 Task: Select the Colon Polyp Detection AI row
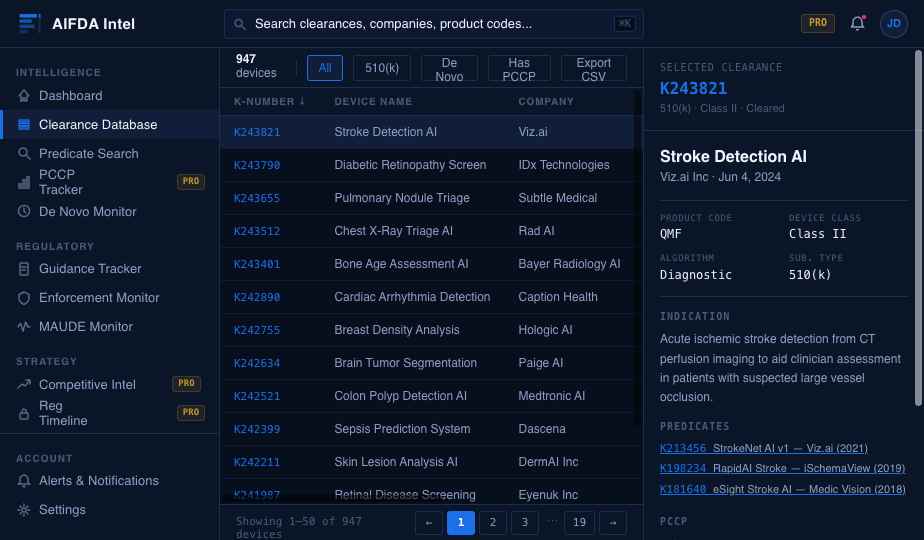coord(431,396)
